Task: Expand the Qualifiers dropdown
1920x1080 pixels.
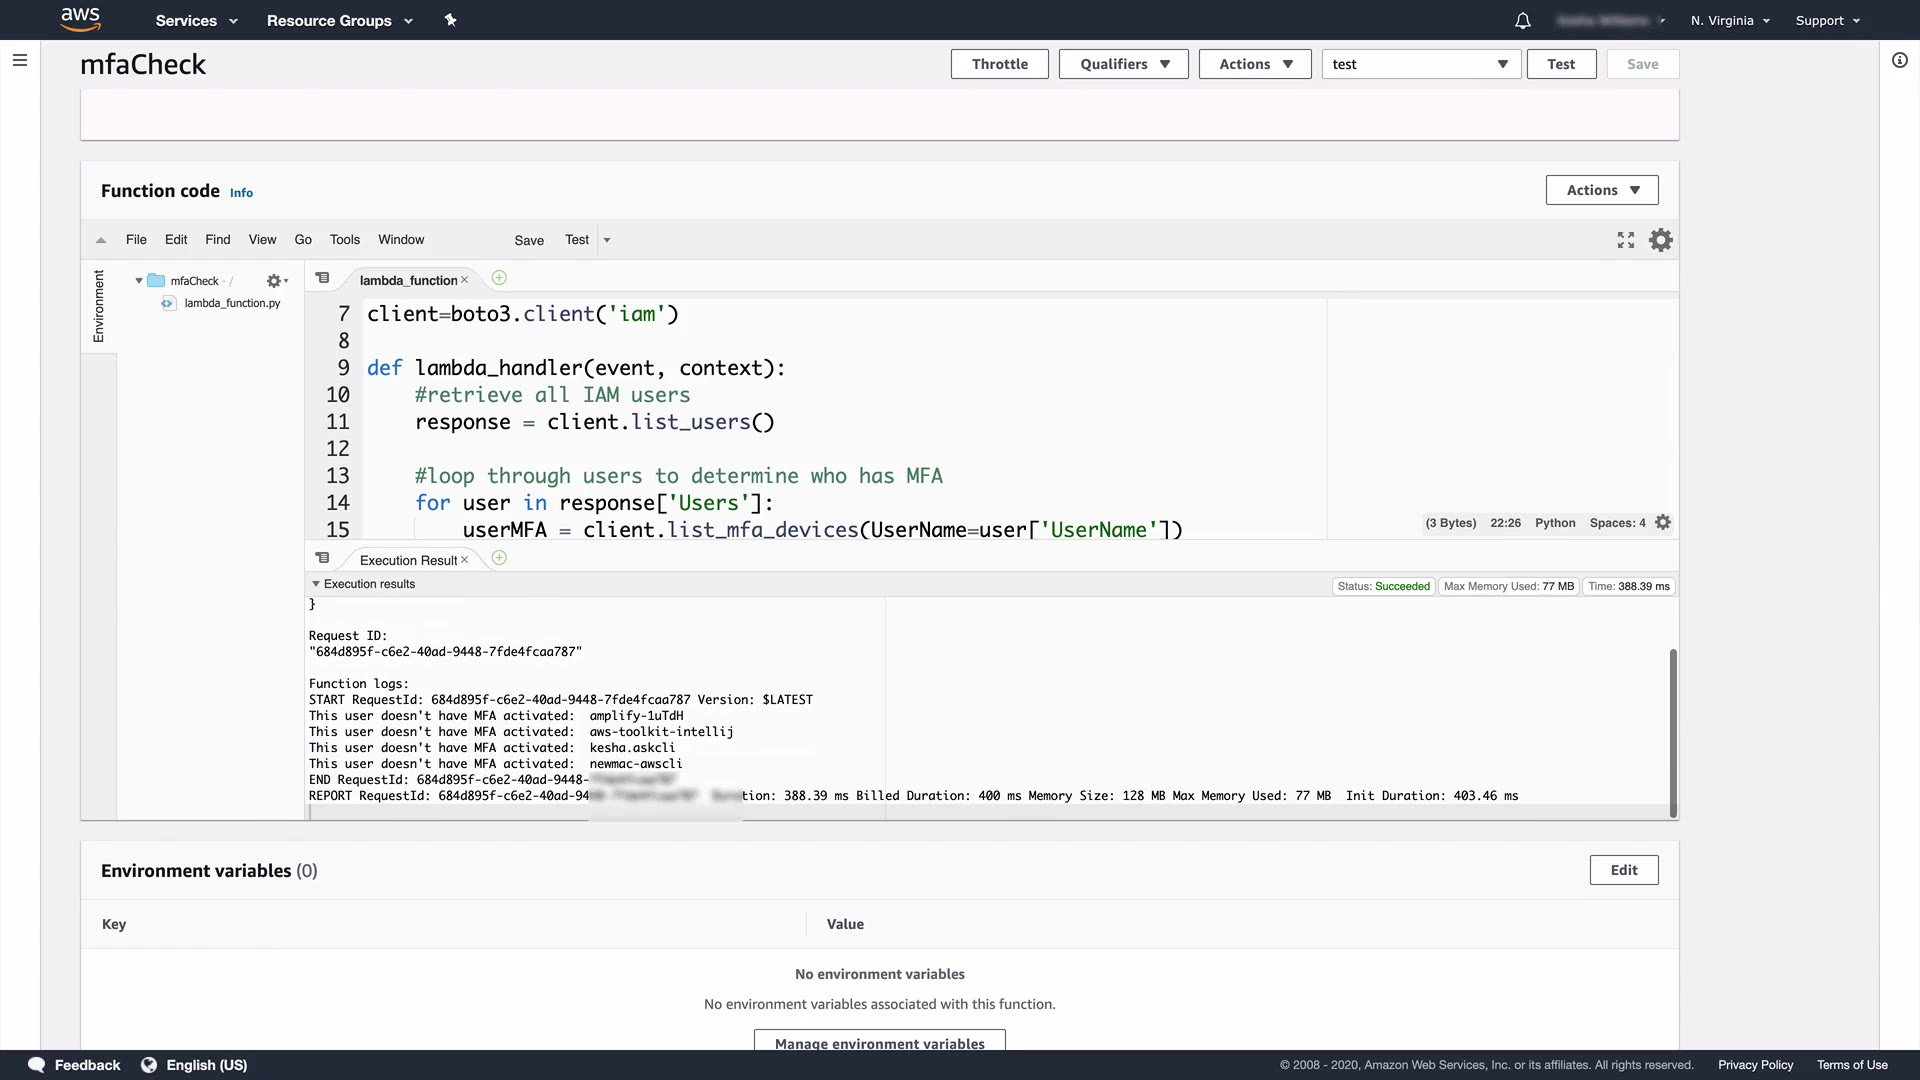Action: (x=1123, y=64)
